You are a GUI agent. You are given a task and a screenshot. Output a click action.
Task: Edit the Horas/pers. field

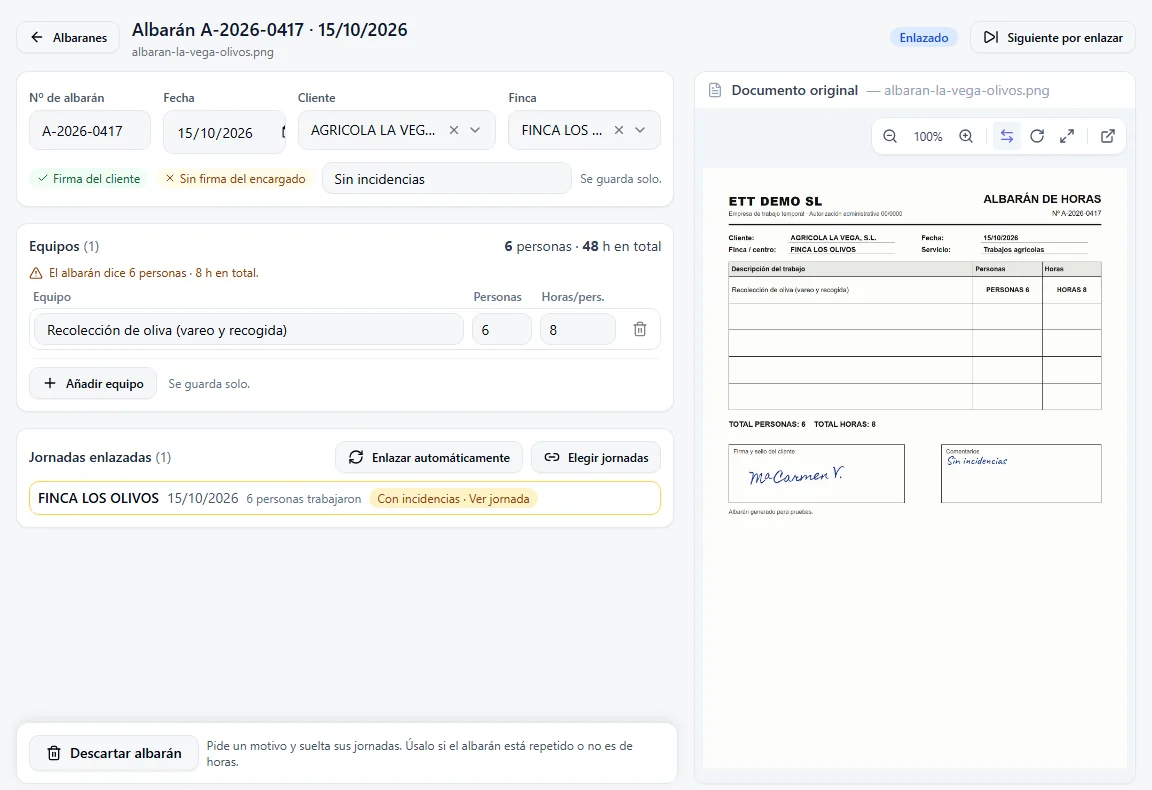(x=577, y=330)
